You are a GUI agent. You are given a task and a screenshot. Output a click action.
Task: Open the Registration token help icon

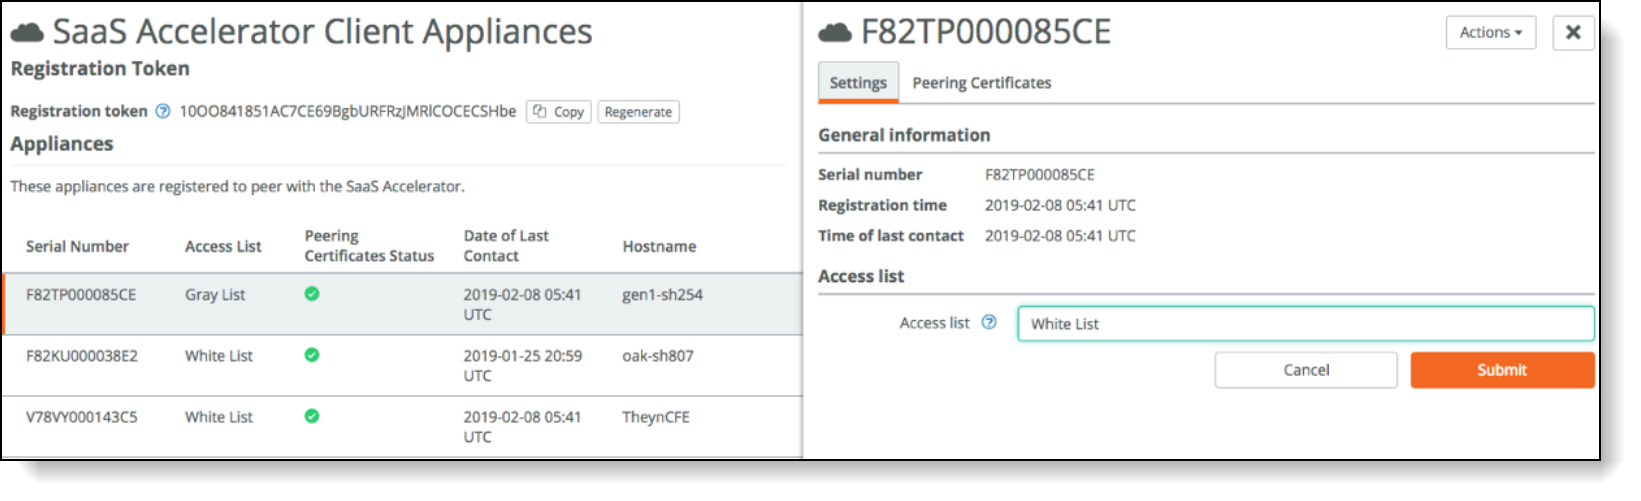tap(163, 111)
